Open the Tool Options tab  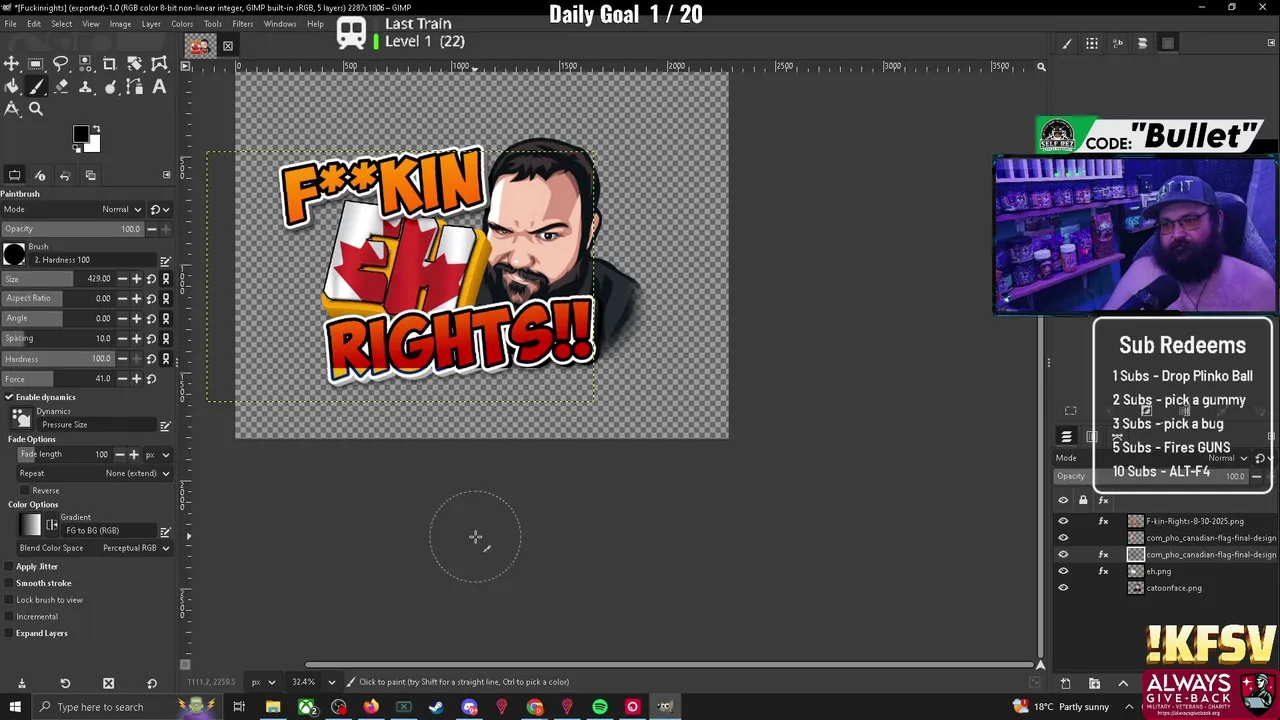(14, 176)
